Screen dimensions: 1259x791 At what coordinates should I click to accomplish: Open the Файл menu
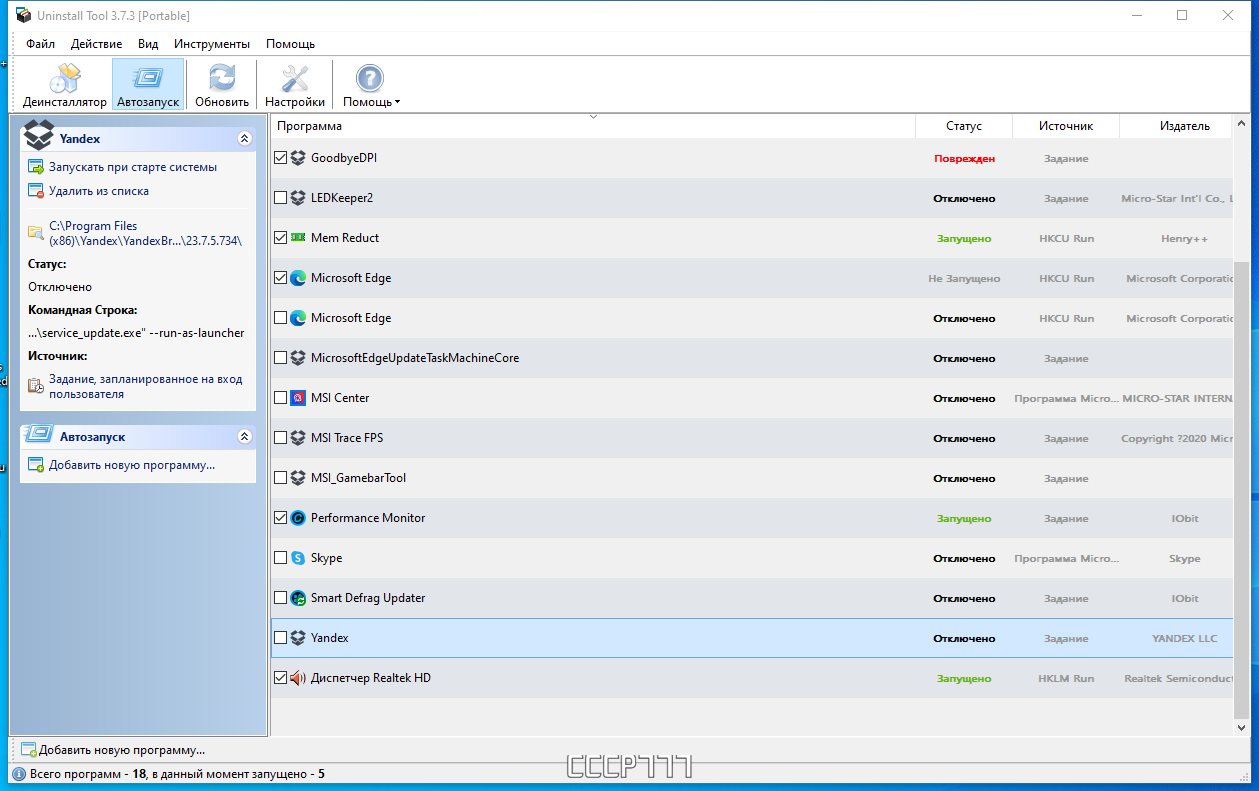pyautogui.click(x=41, y=44)
